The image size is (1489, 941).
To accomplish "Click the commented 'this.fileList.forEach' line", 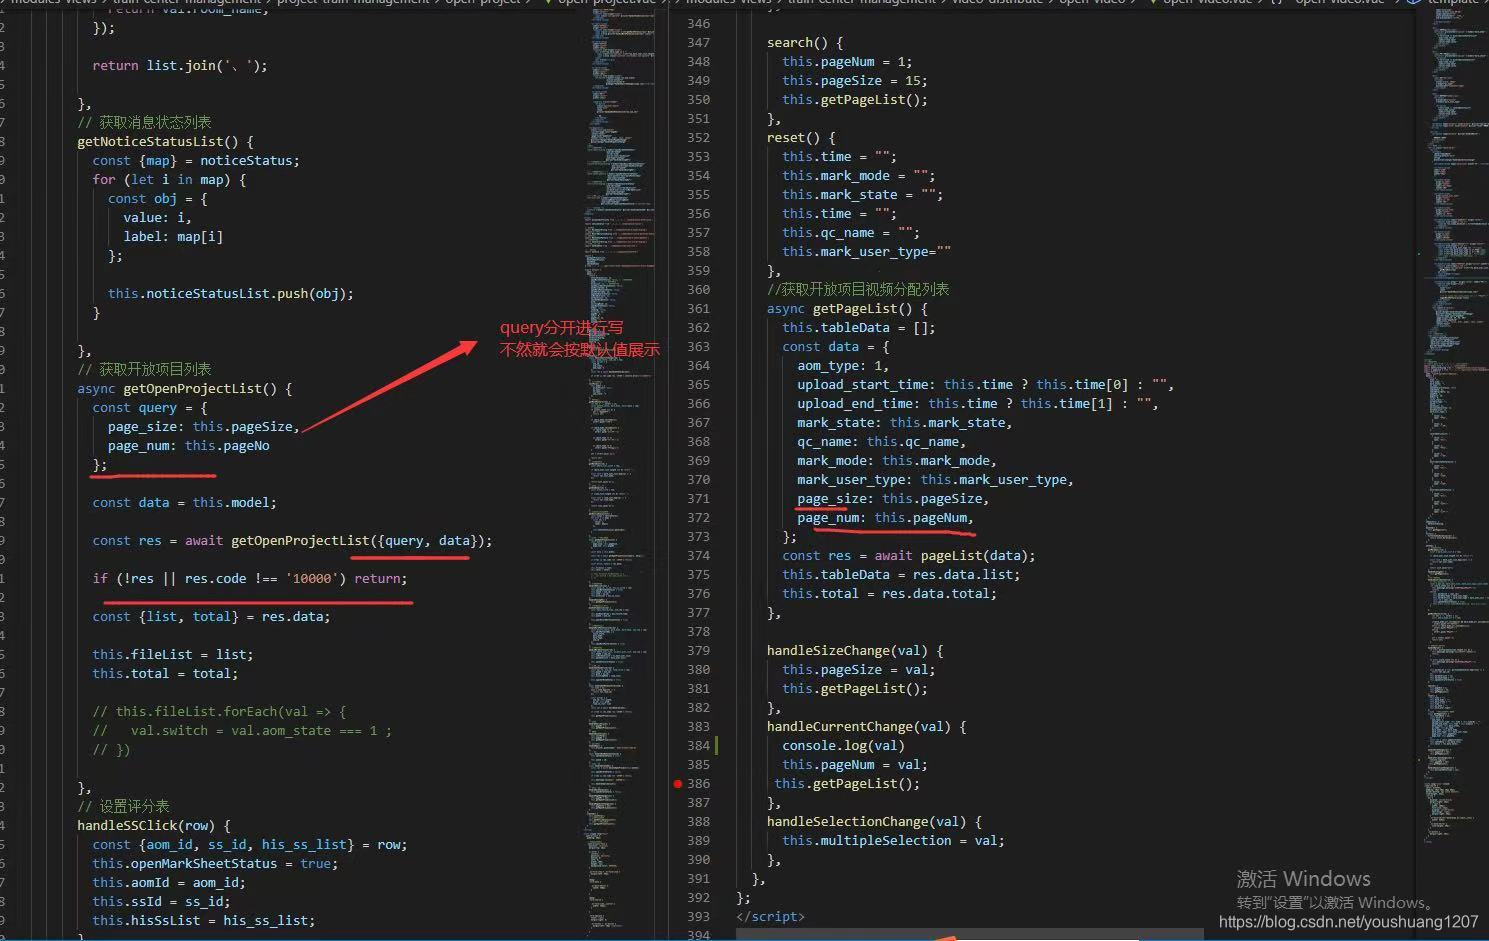I will tap(219, 712).
